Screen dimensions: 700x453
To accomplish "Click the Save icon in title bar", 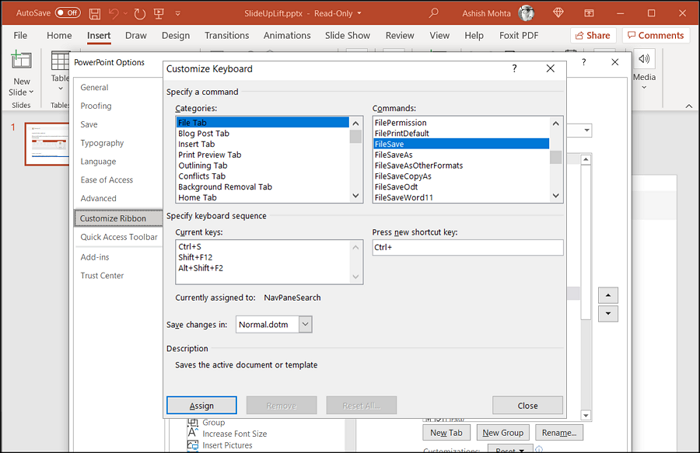I will 95,14.
